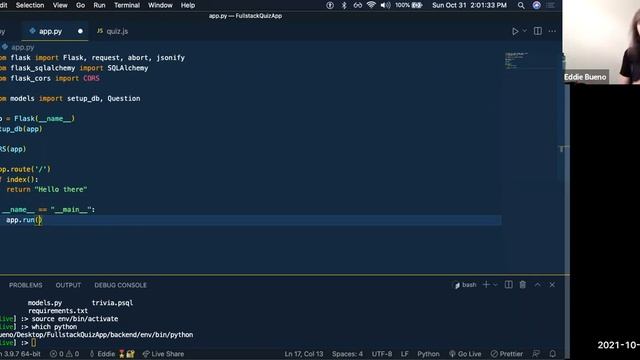Click Prettier status bar item
640x360 pixels.
(x=507, y=354)
